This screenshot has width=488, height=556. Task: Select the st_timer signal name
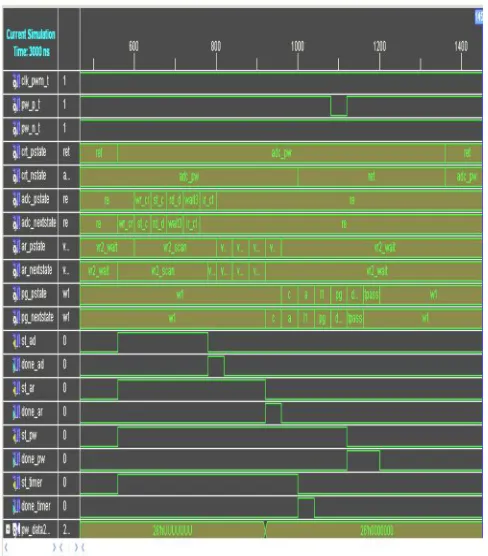tap(32, 483)
